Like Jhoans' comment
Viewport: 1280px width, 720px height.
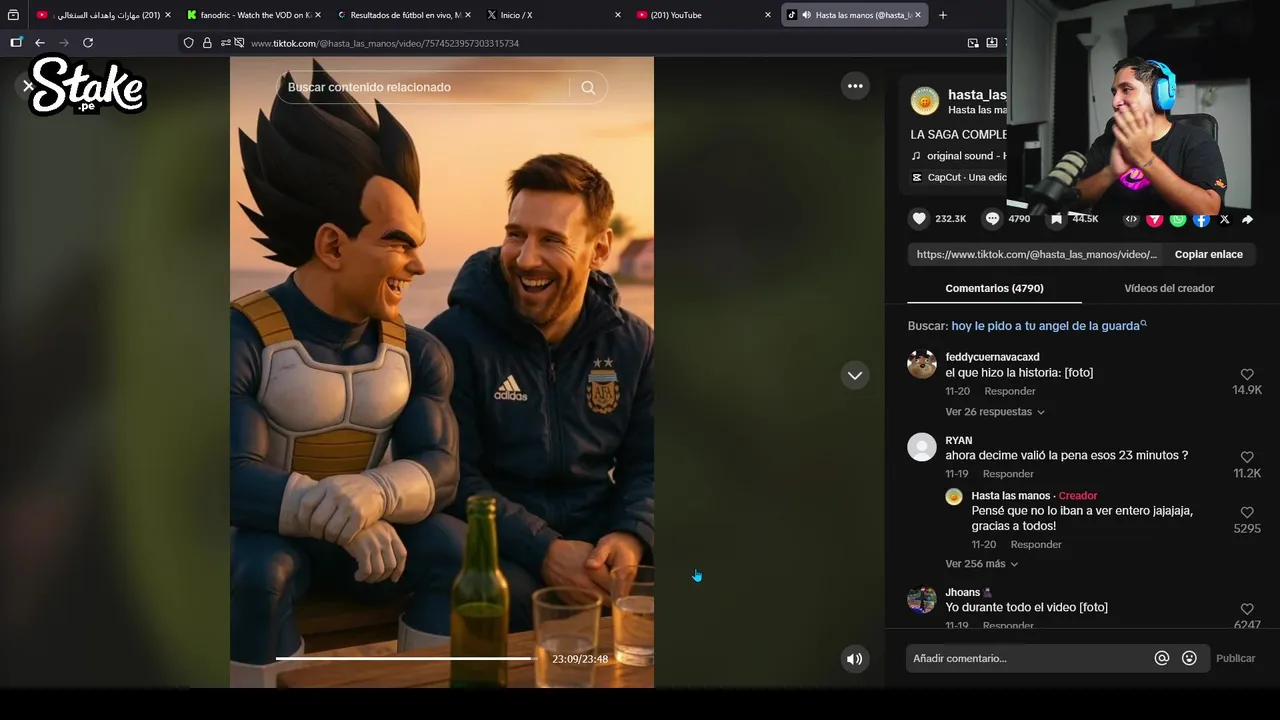click(1247, 609)
